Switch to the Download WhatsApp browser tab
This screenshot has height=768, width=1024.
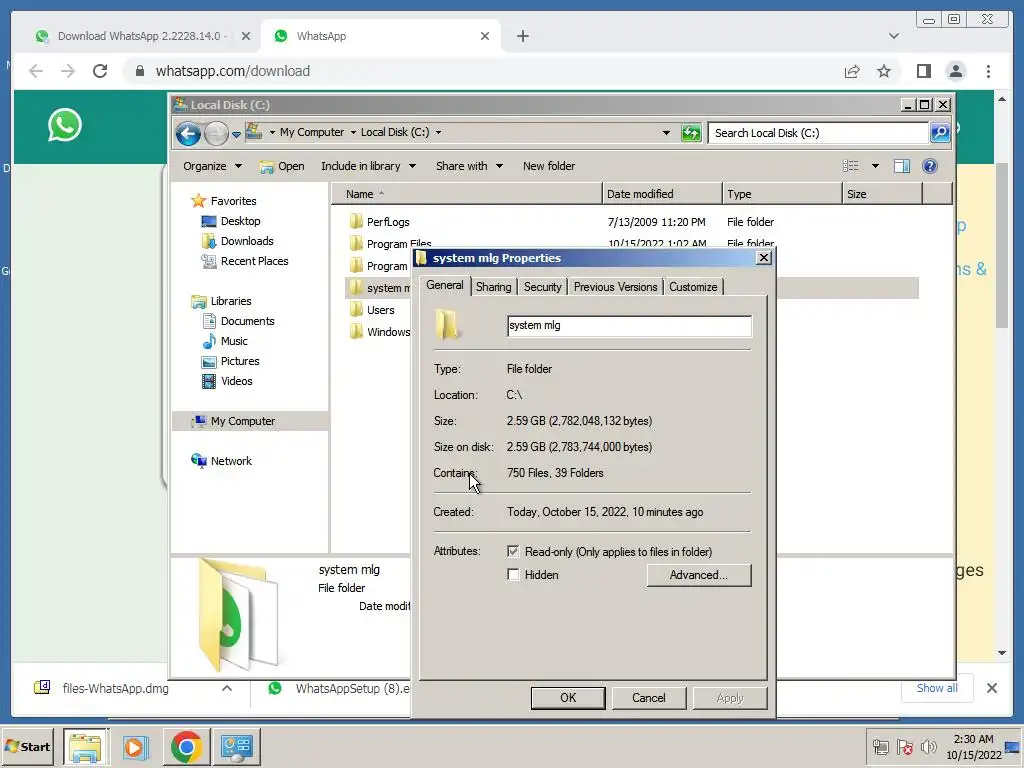[140, 37]
